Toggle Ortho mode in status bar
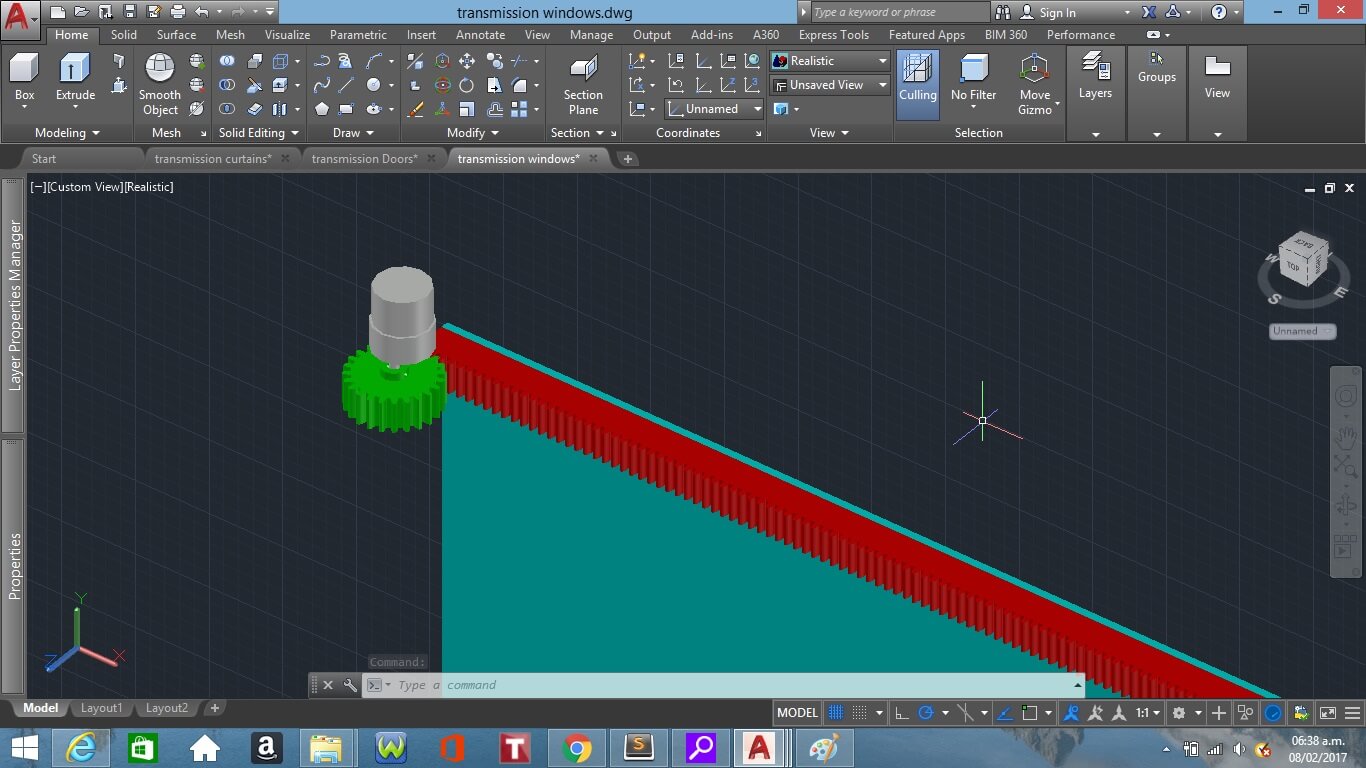 901,713
